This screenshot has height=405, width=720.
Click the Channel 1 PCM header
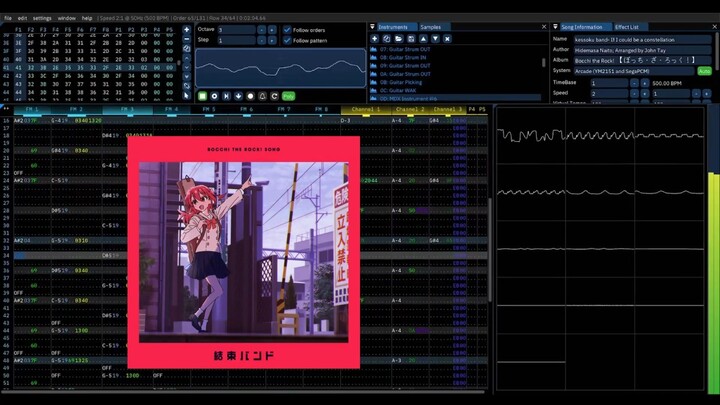tap(366, 109)
